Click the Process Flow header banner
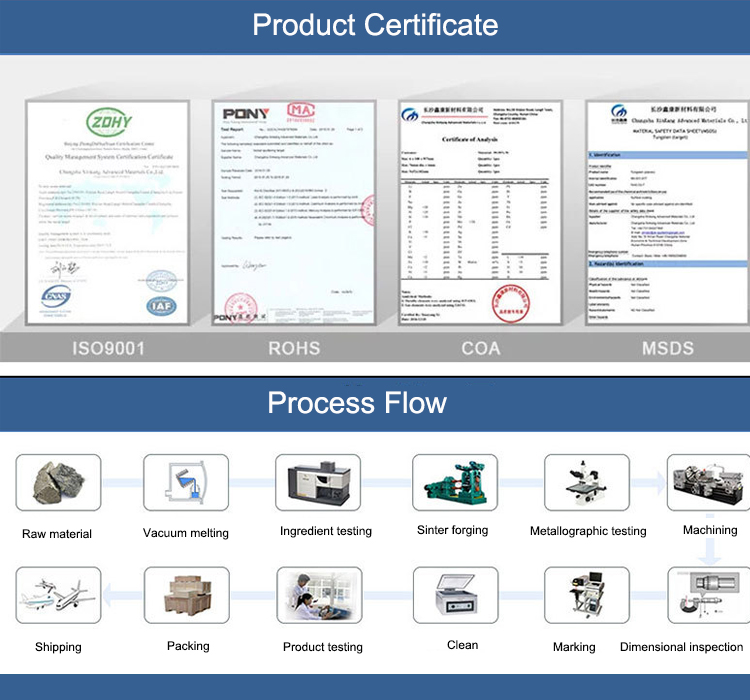 pos(375,403)
